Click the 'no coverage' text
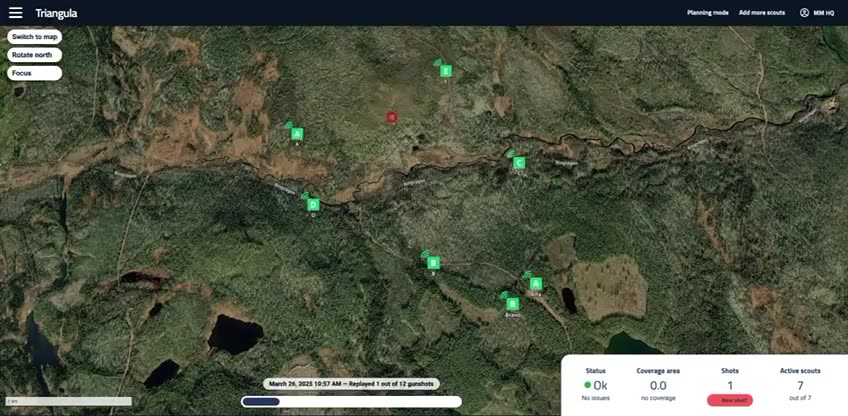This screenshot has width=848, height=416. click(658, 398)
